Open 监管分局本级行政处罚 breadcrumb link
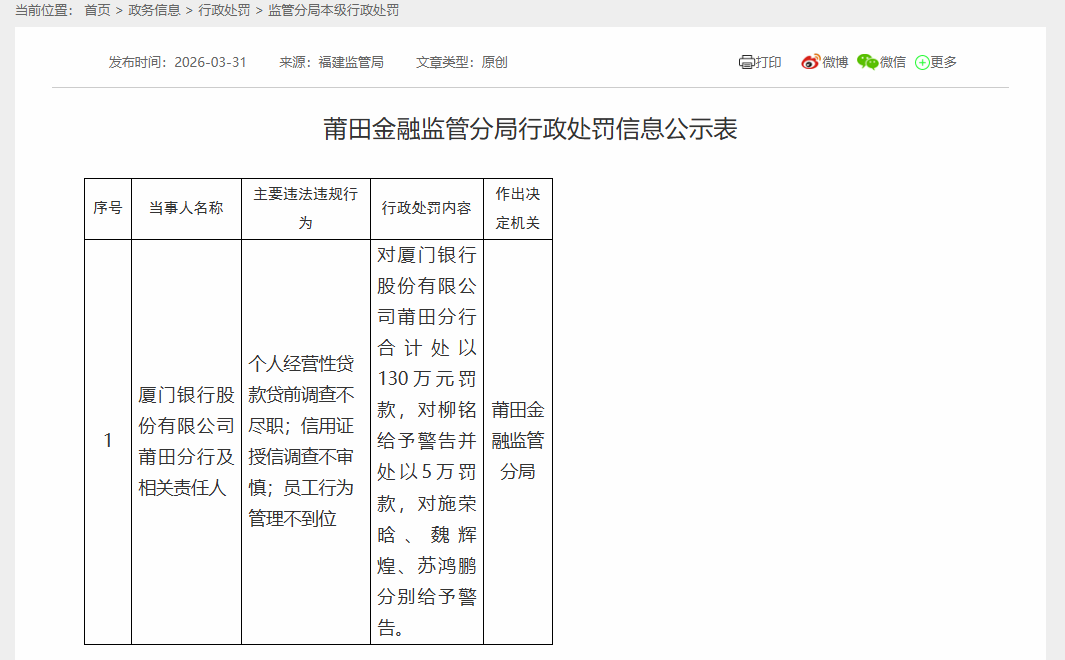Screen dimensions: 1065x660 pyautogui.click(x=333, y=10)
